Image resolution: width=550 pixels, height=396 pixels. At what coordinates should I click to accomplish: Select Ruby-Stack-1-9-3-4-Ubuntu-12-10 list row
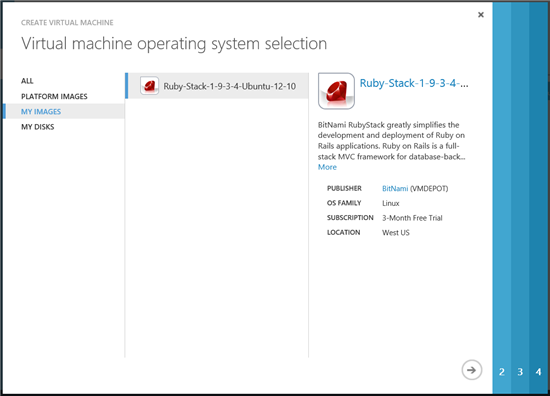click(x=217, y=86)
